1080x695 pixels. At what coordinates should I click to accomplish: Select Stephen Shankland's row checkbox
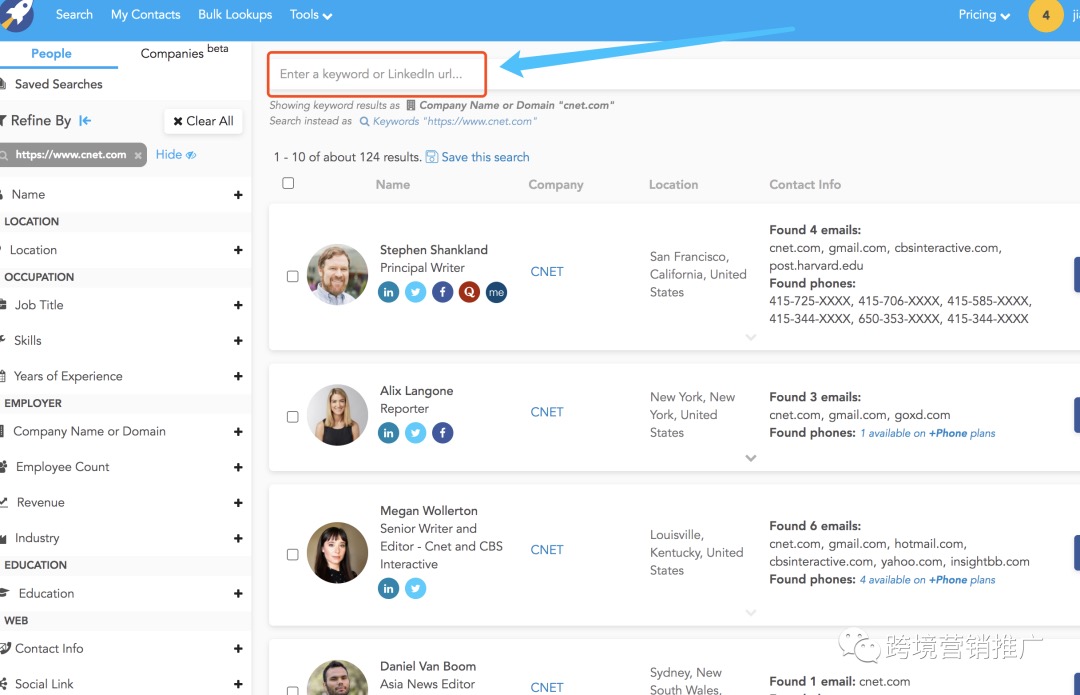(293, 276)
